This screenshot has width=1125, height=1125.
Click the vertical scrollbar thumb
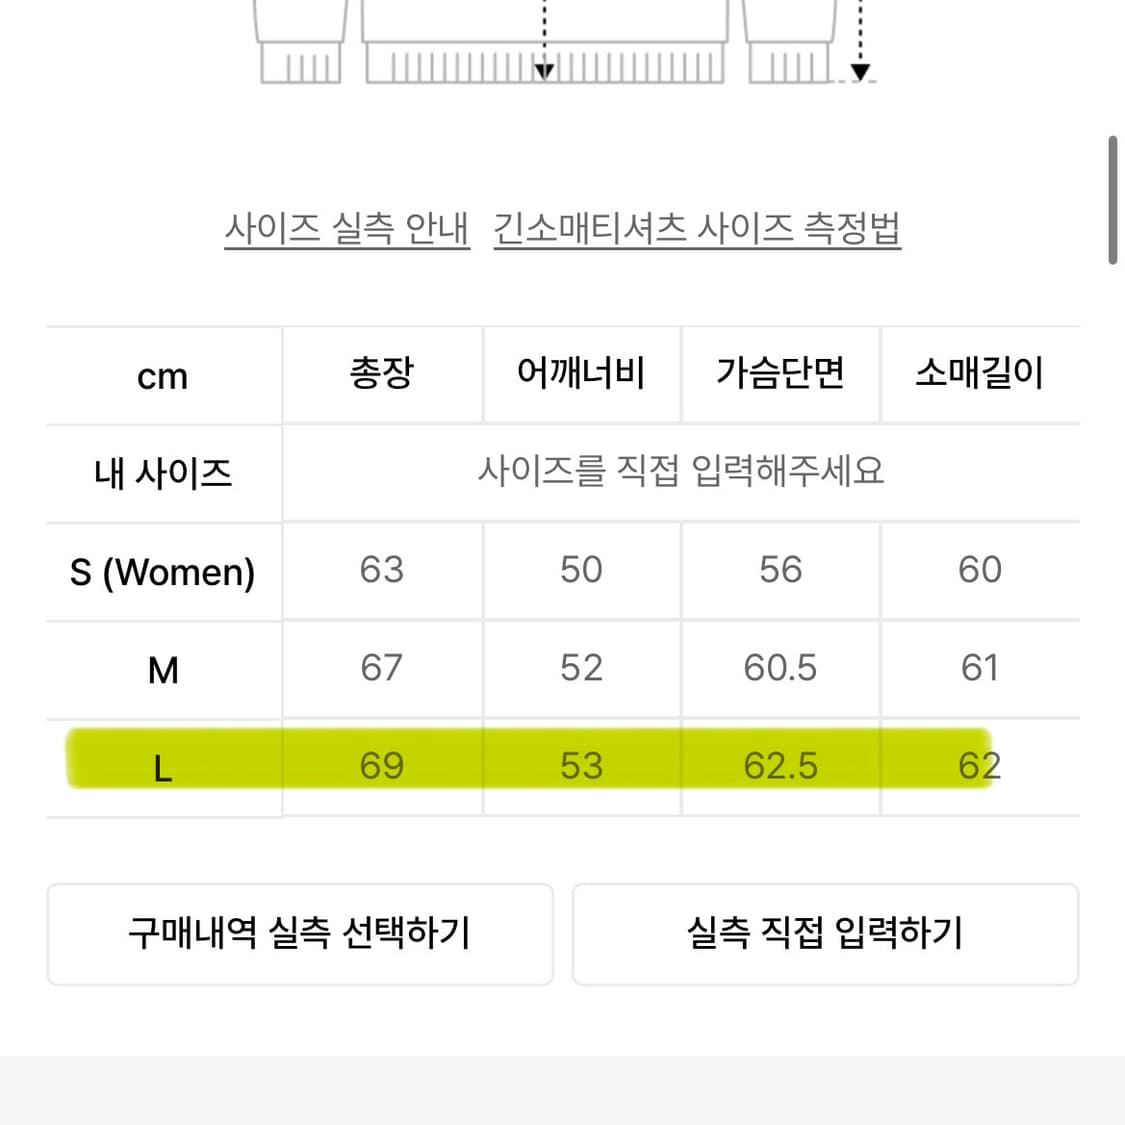tap(1112, 200)
